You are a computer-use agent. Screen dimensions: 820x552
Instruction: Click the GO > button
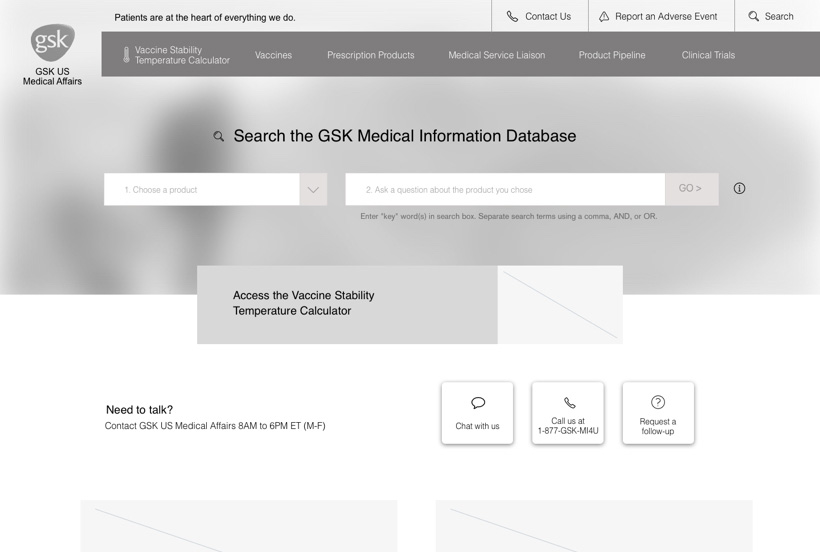pyautogui.click(x=691, y=189)
